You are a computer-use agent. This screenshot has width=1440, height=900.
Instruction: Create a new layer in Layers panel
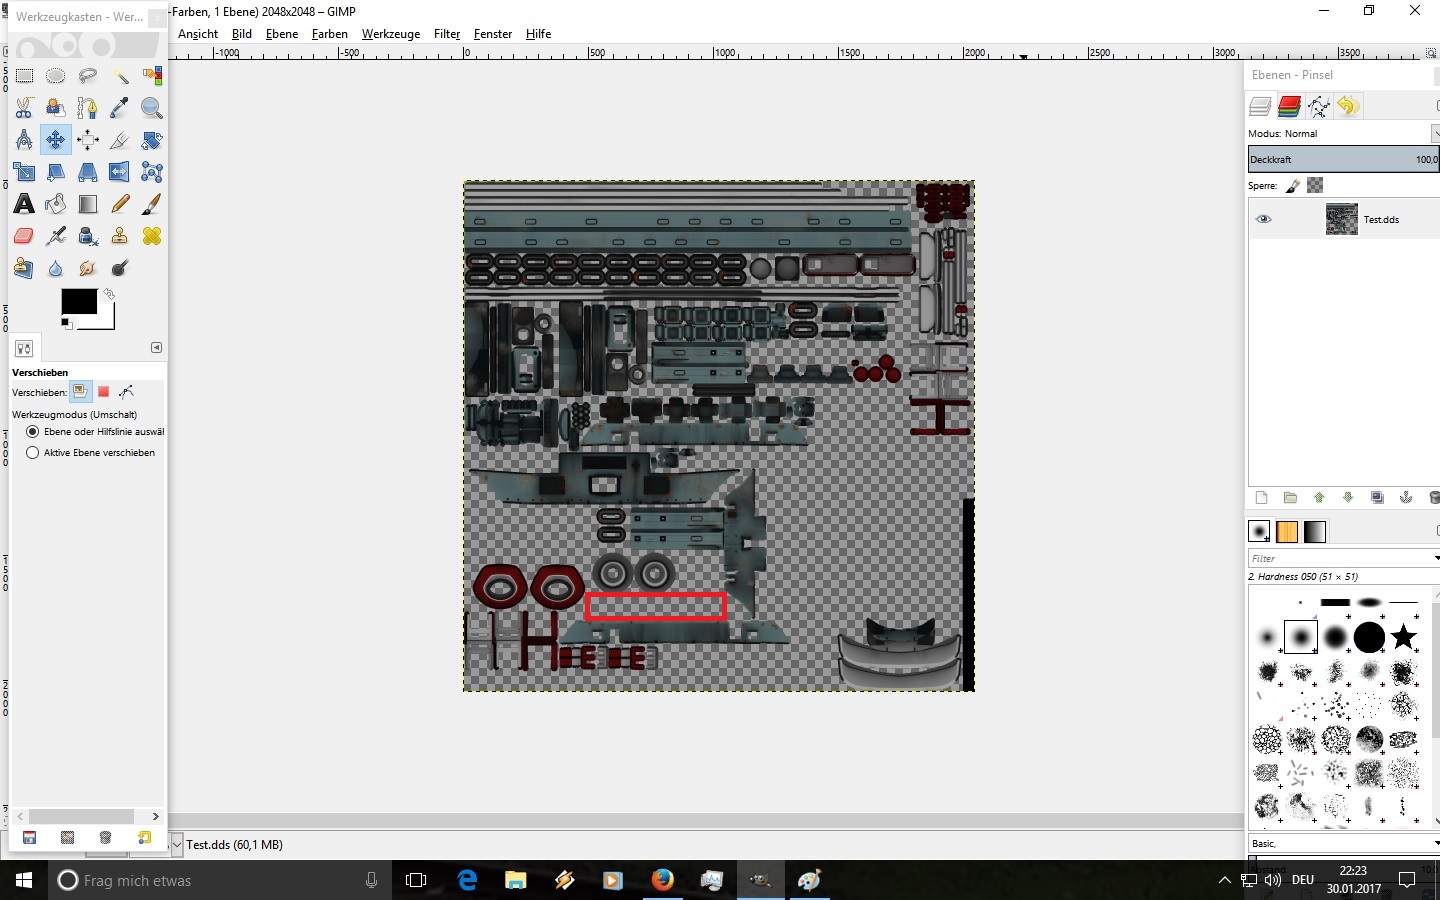pos(1261,498)
